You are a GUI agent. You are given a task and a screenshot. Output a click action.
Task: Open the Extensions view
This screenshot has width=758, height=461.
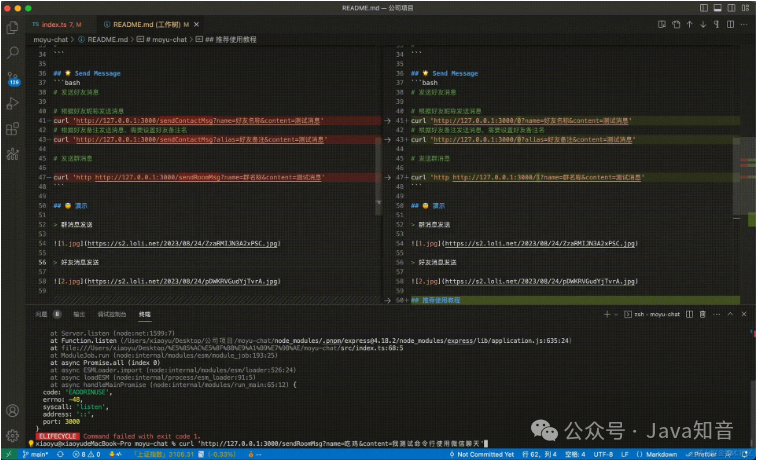pyautogui.click(x=13, y=129)
